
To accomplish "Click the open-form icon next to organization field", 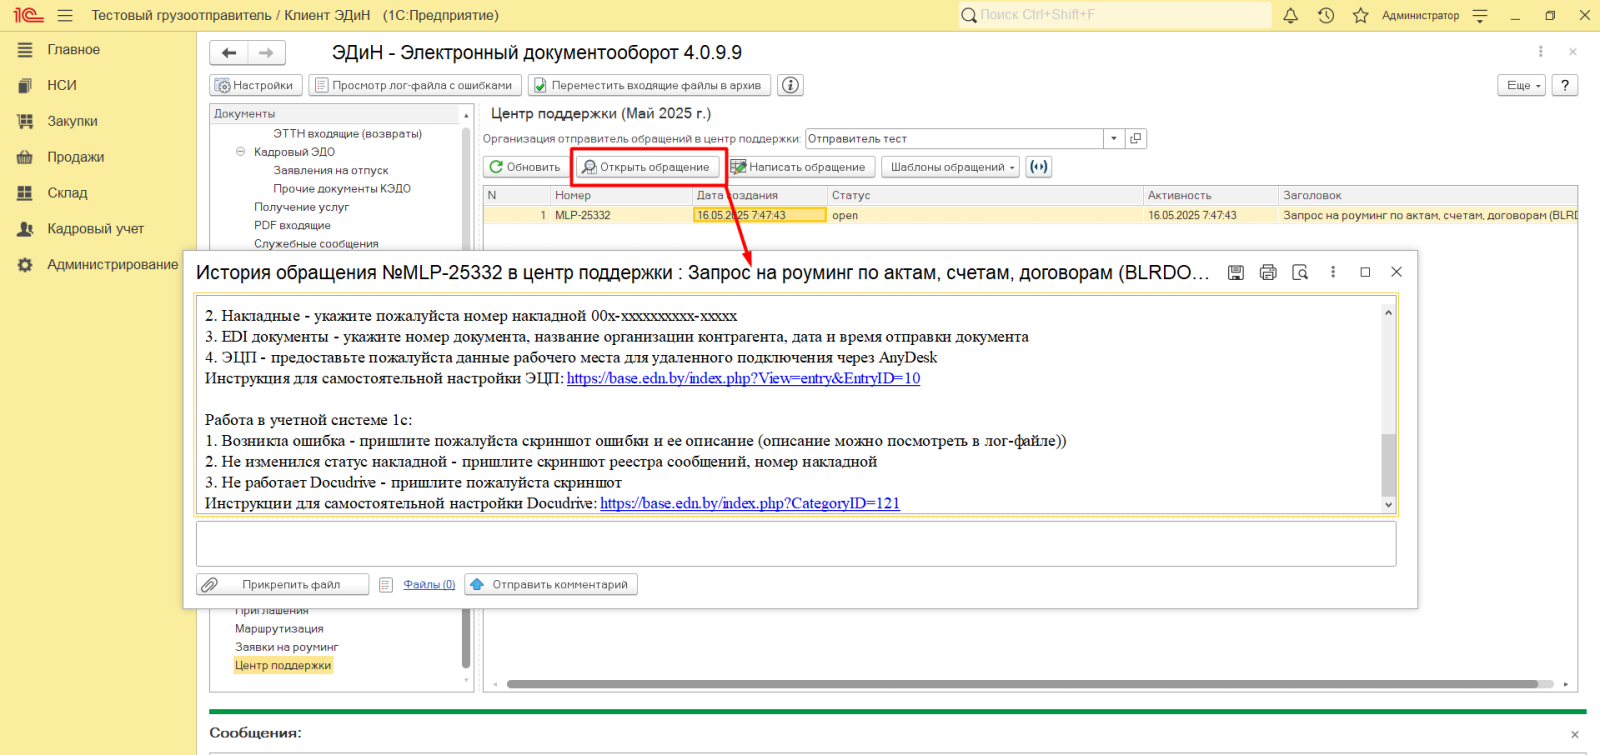I will (1135, 139).
